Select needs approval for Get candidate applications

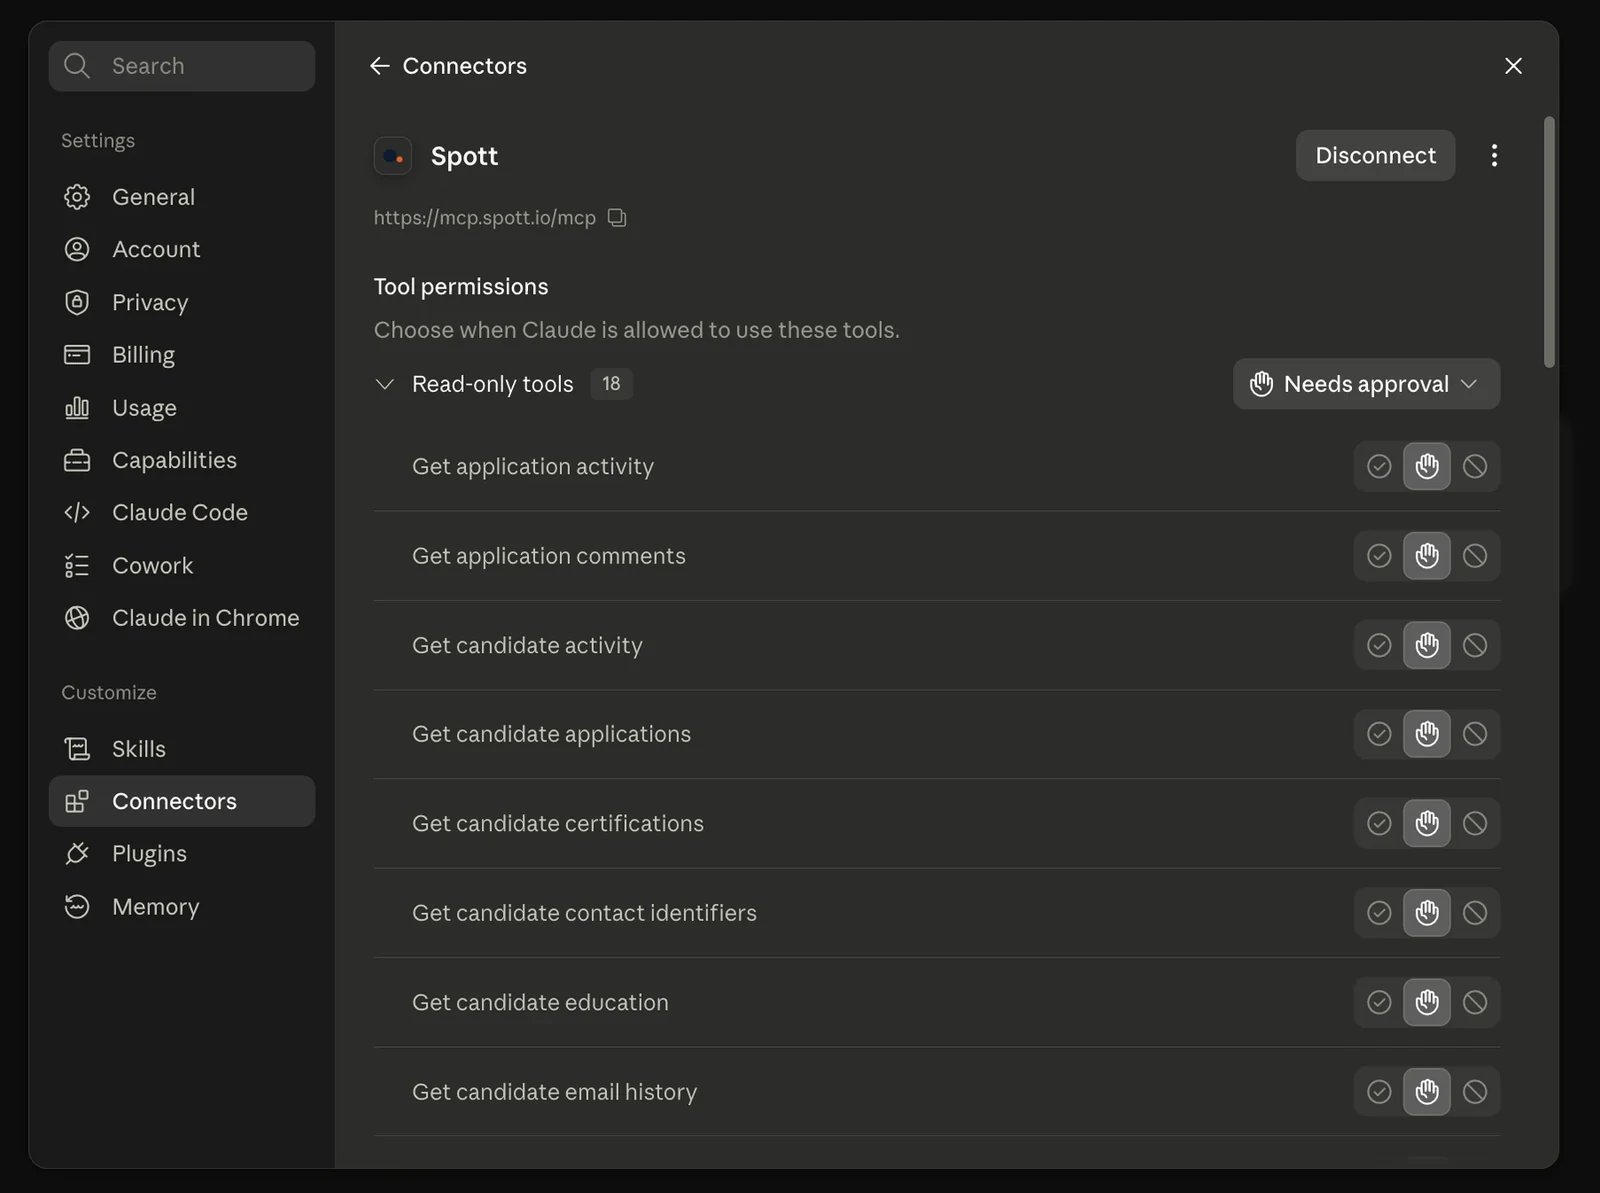pos(1427,734)
